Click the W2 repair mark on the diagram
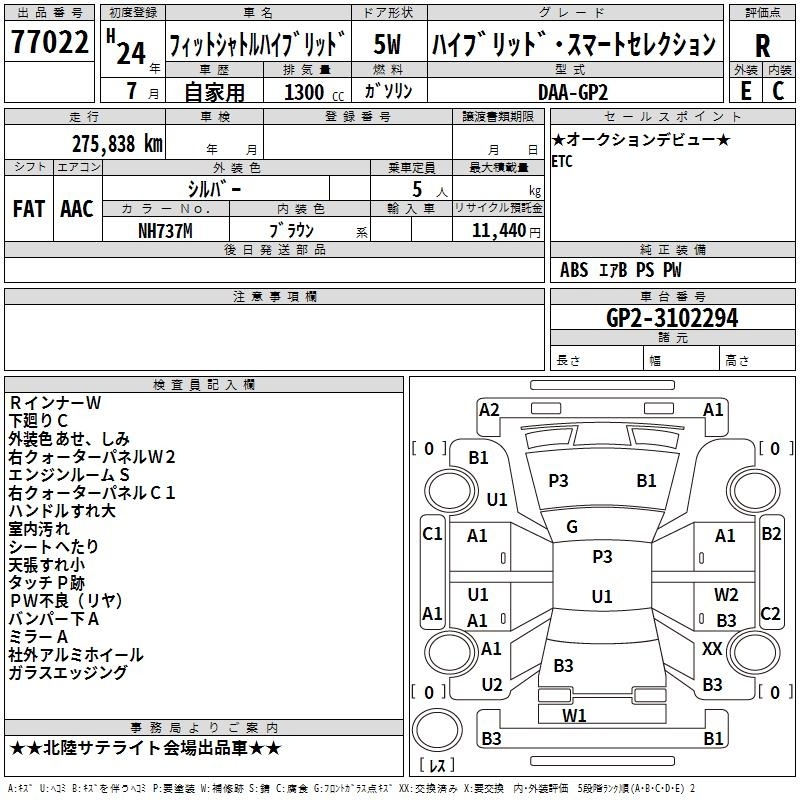The image size is (800, 800). [x=726, y=595]
